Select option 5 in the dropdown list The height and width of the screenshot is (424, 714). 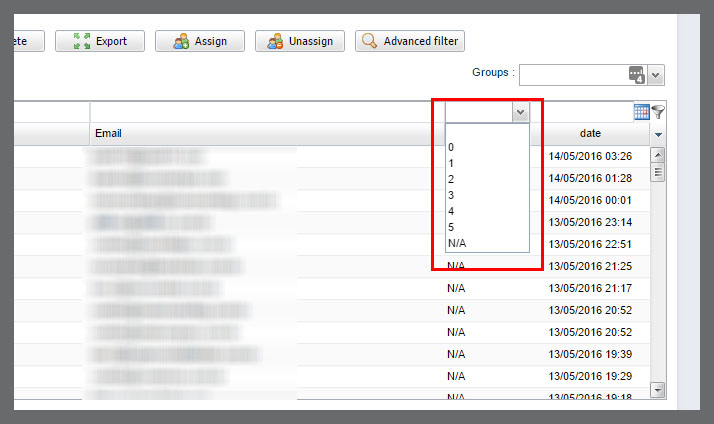click(x=487, y=227)
